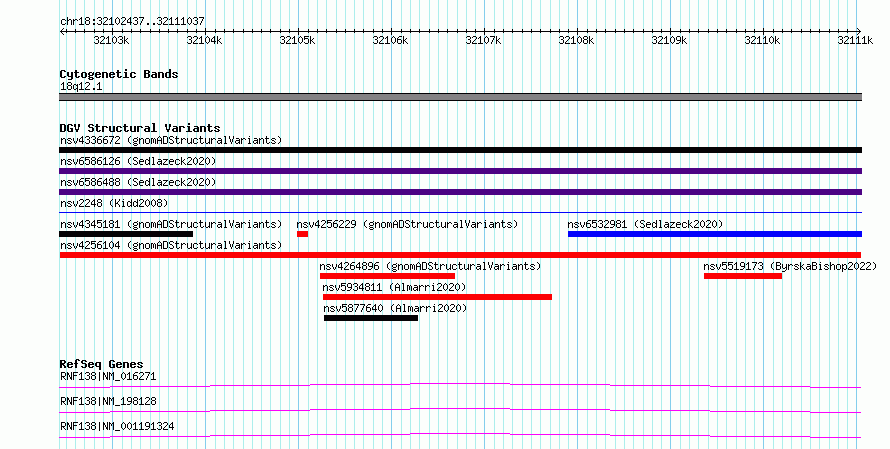The width and height of the screenshot is (890, 449).
Task: Open the nsv4345181 (gnomADStructuralVariants) label
Action: click(171, 224)
